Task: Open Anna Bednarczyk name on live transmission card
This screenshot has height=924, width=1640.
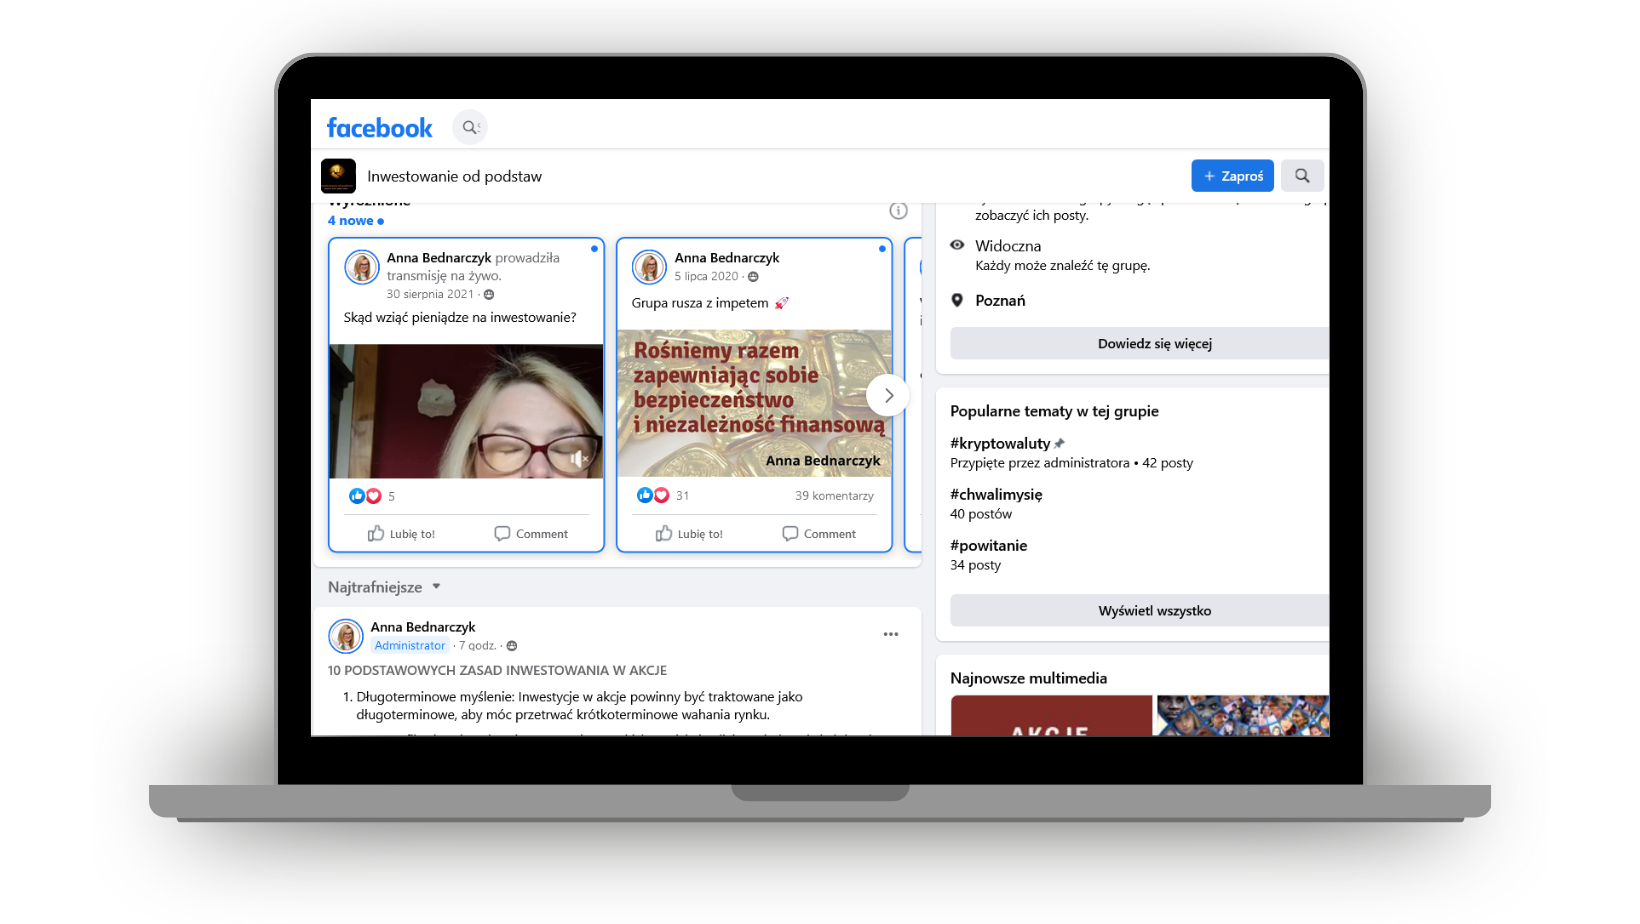Action: tap(438, 258)
